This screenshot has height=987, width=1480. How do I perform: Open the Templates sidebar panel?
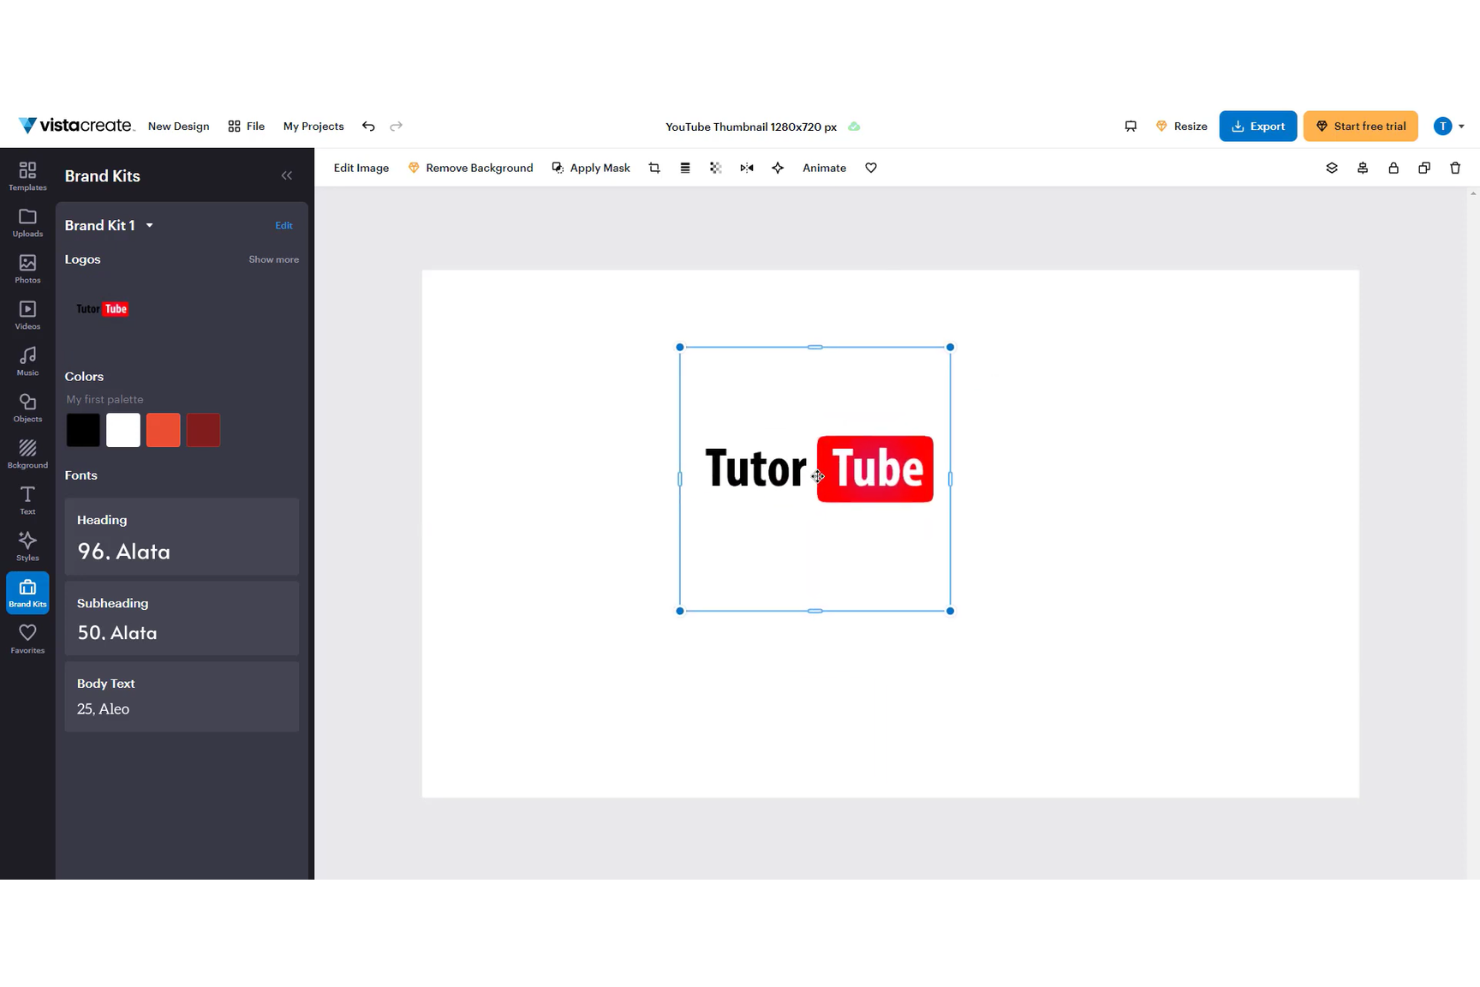pyautogui.click(x=27, y=175)
